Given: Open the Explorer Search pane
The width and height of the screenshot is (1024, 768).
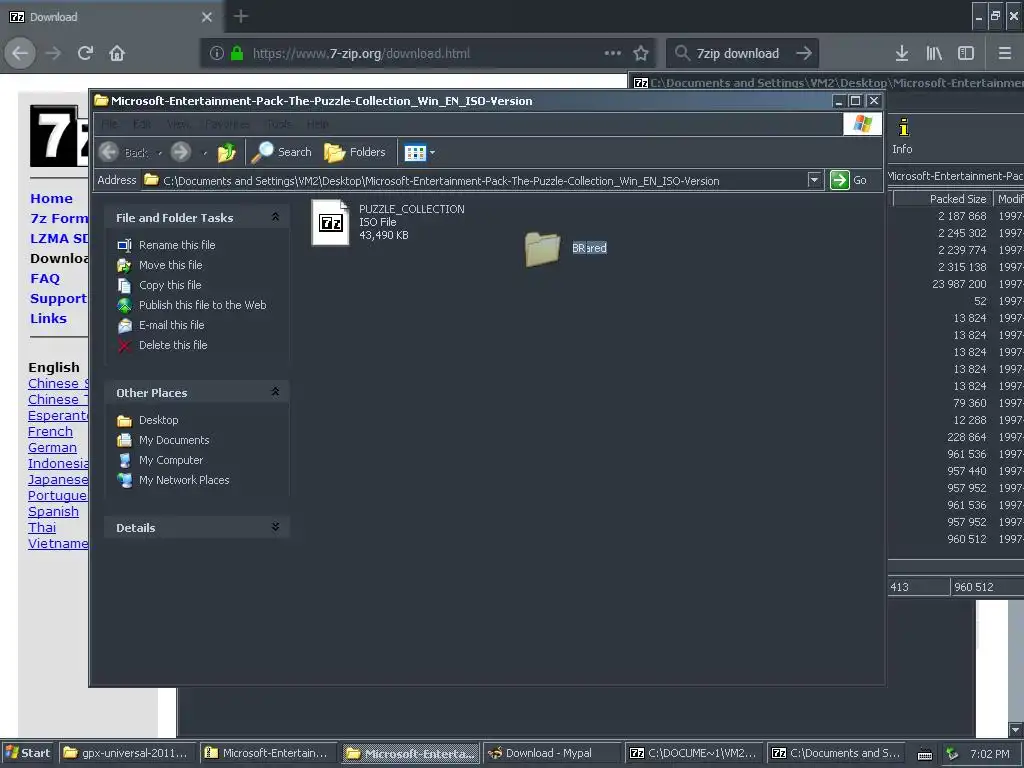Looking at the screenshot, I should point(281,152).
